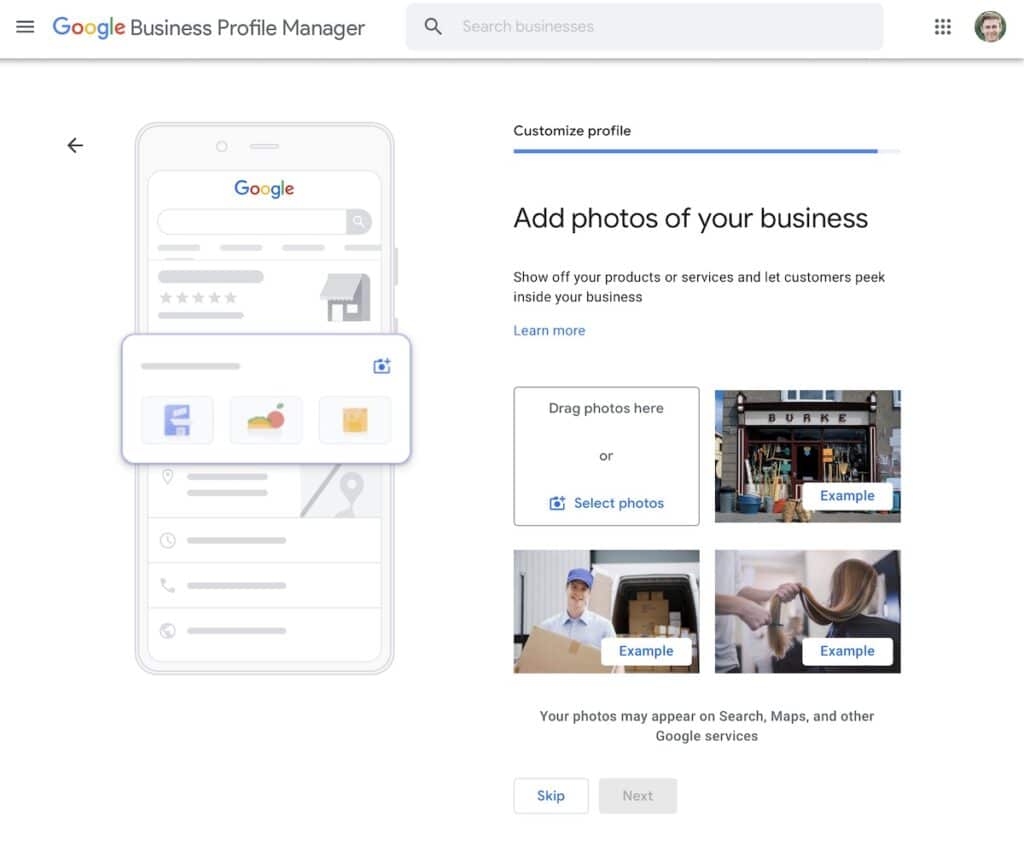Click the Skip button

551,796
